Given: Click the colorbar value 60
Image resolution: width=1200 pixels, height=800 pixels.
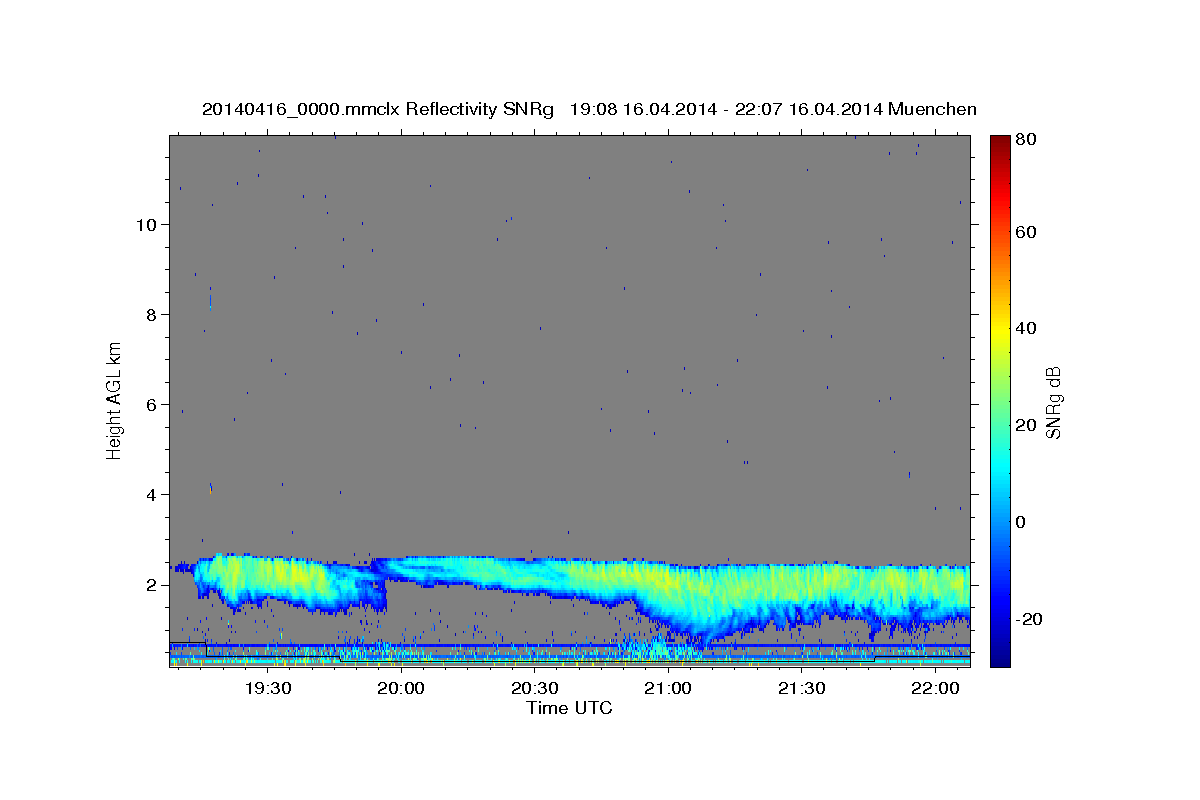Looking at the screenshot, I should coord(1027,232).
